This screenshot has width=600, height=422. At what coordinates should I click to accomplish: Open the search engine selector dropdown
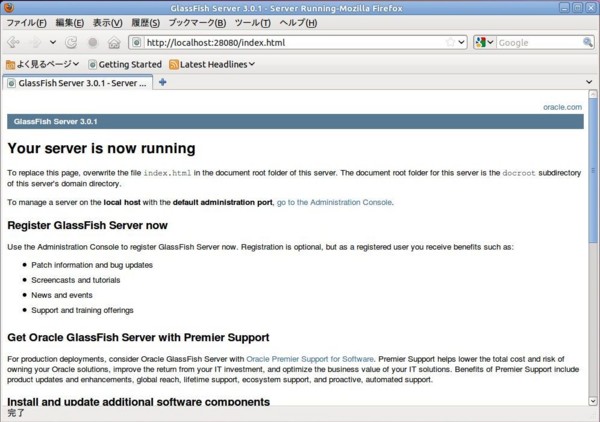485,42
